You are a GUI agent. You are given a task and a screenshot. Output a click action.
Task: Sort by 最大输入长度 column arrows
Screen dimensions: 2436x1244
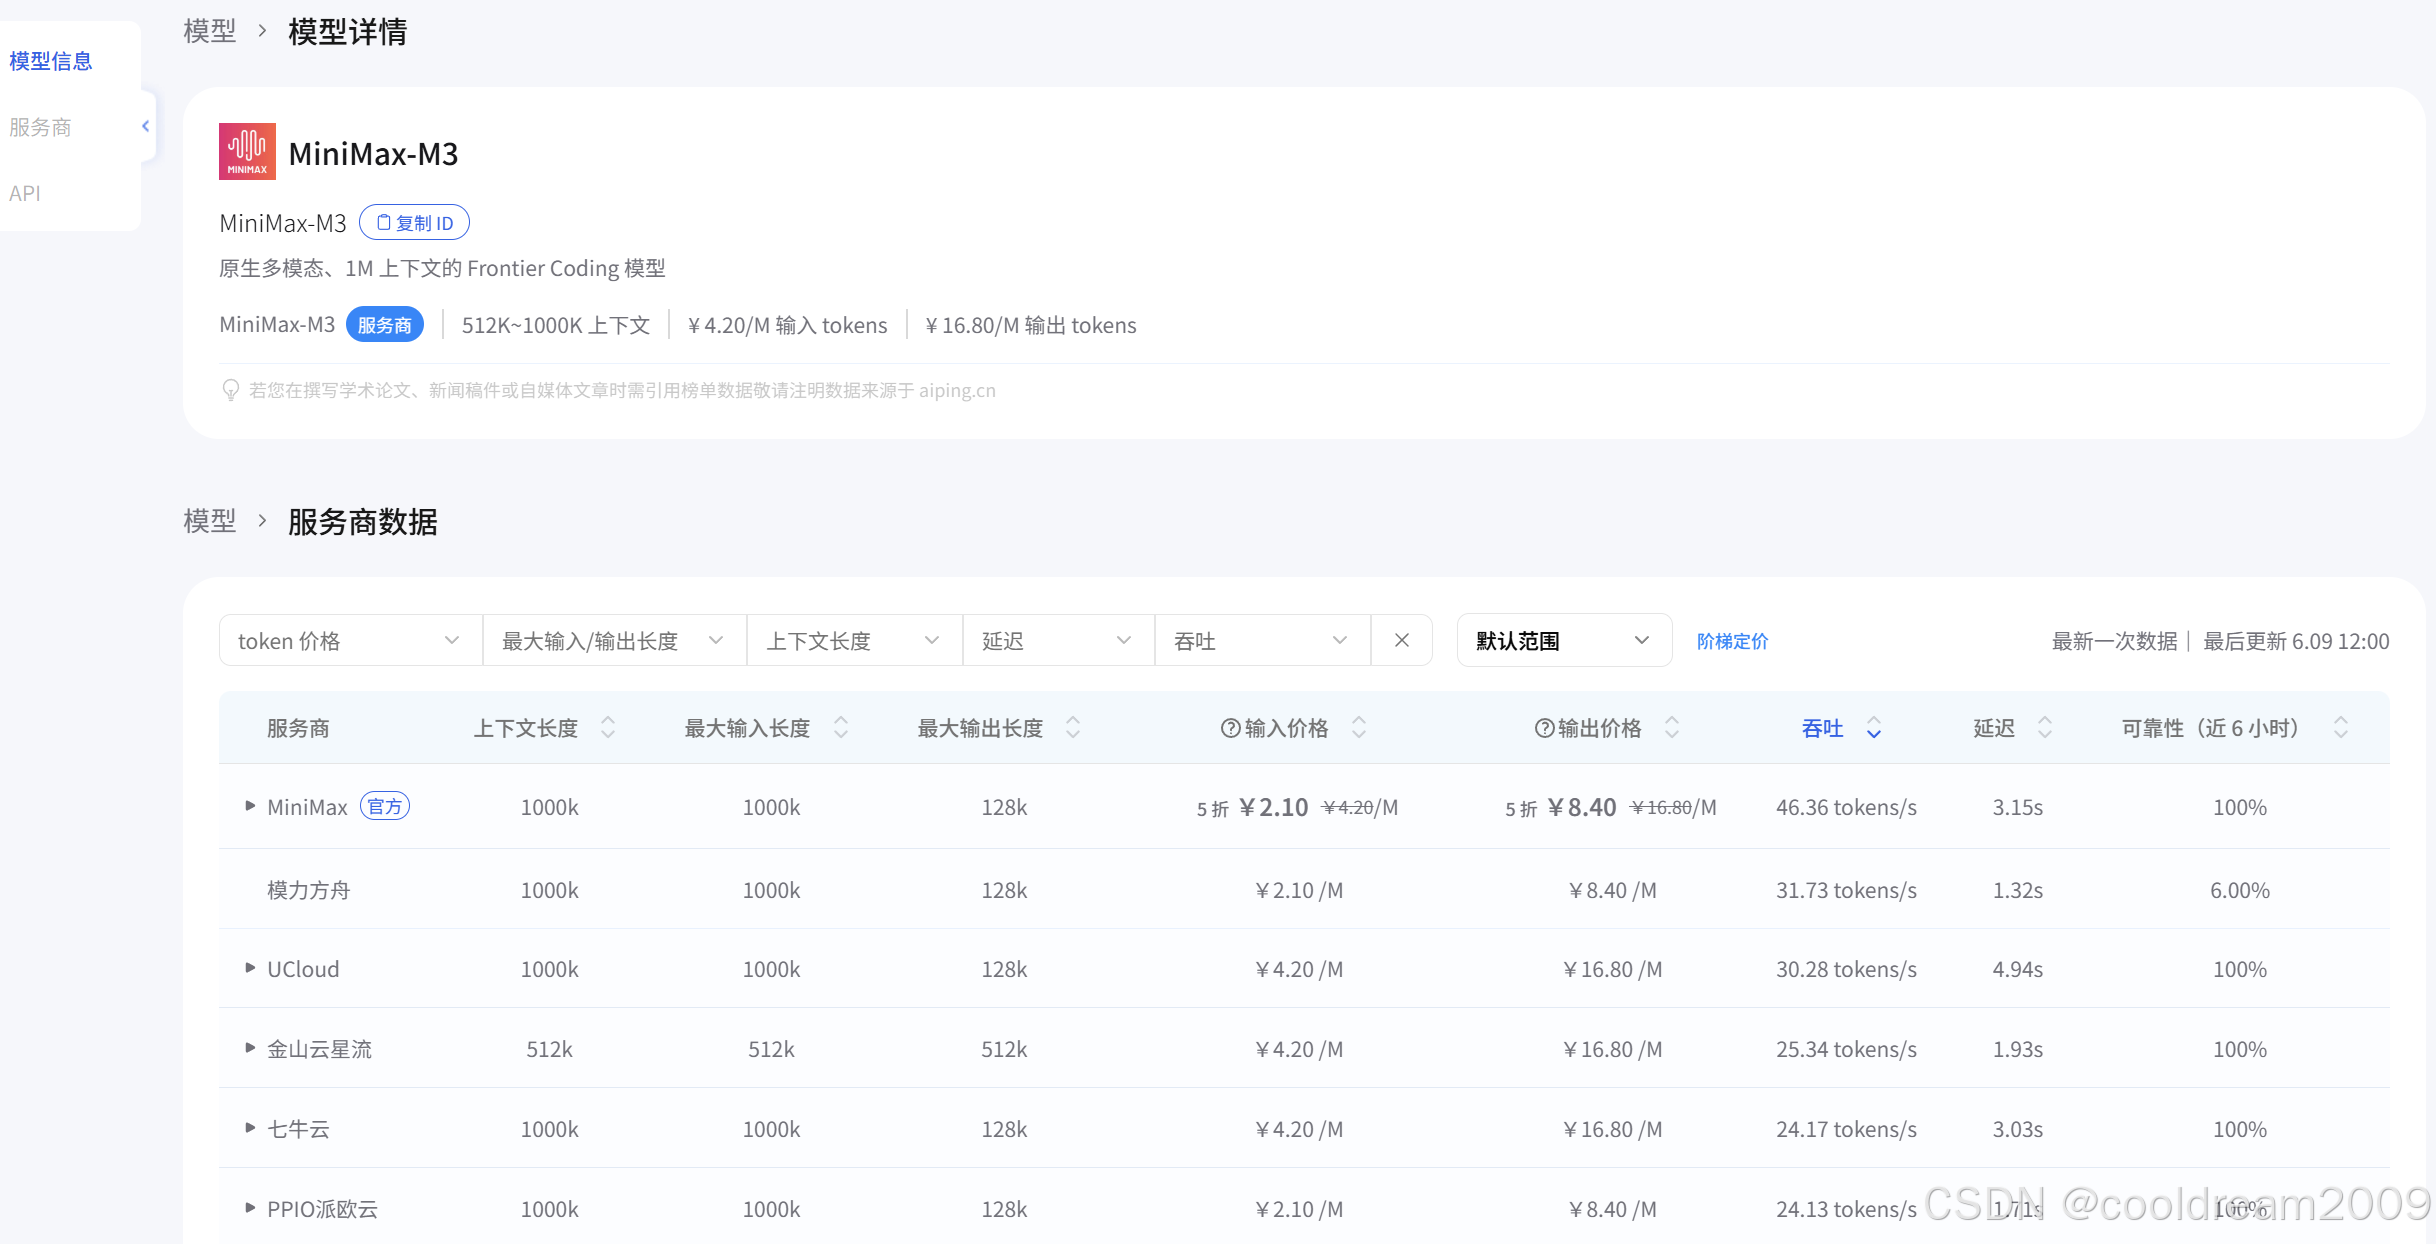click(841, 727)
